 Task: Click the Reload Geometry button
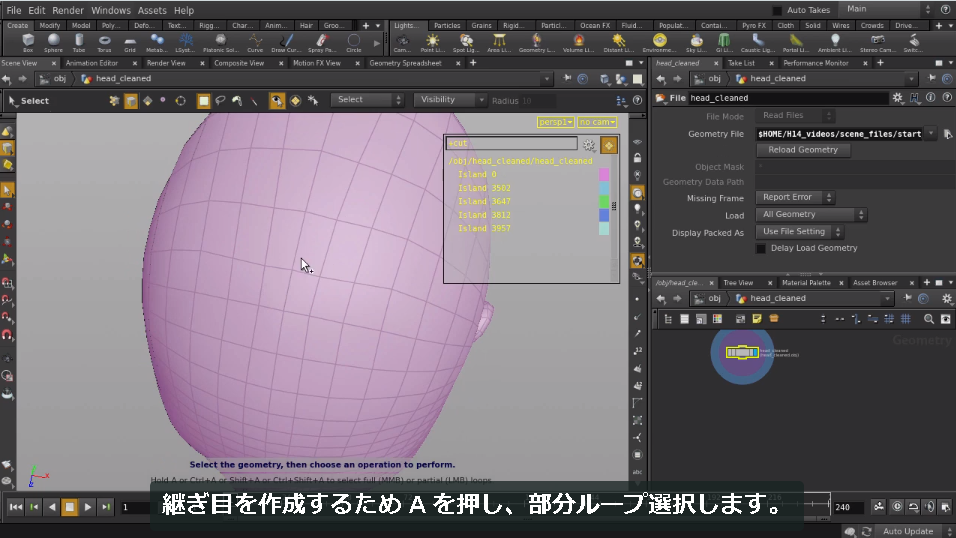click(803, 150)
